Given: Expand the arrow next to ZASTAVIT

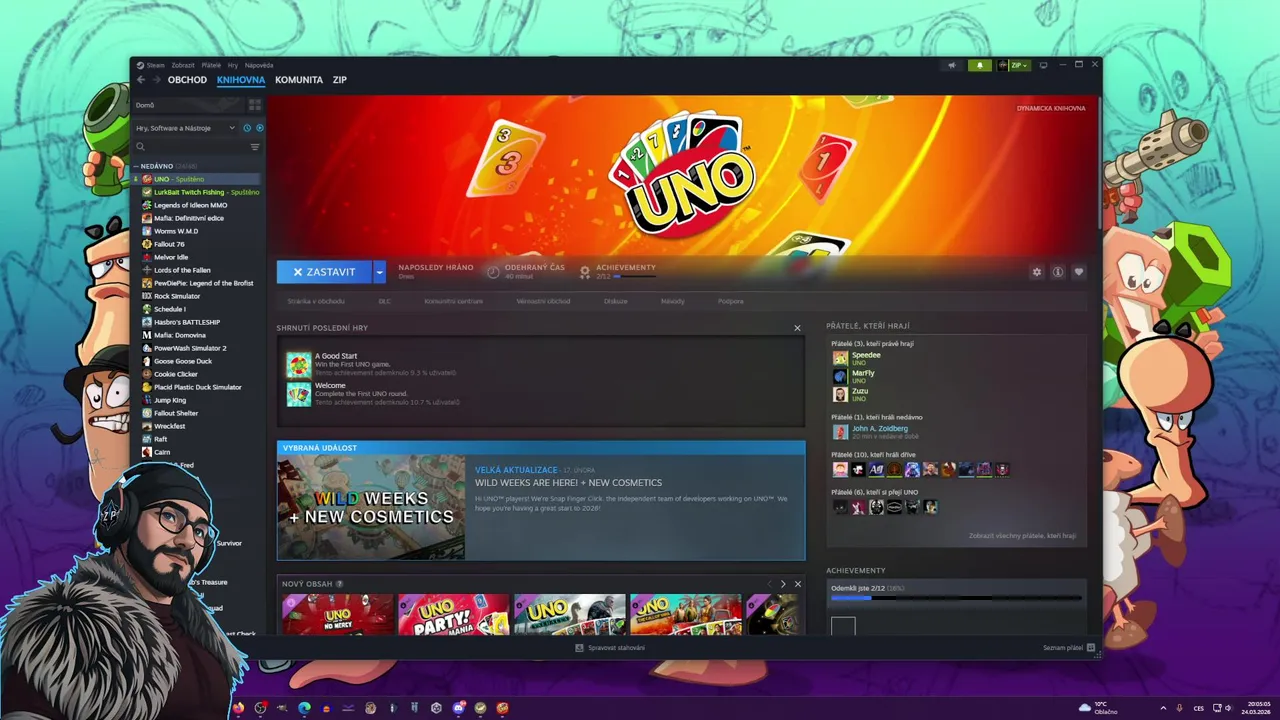Looking at the screenshot, I should (x=379, y=272).
